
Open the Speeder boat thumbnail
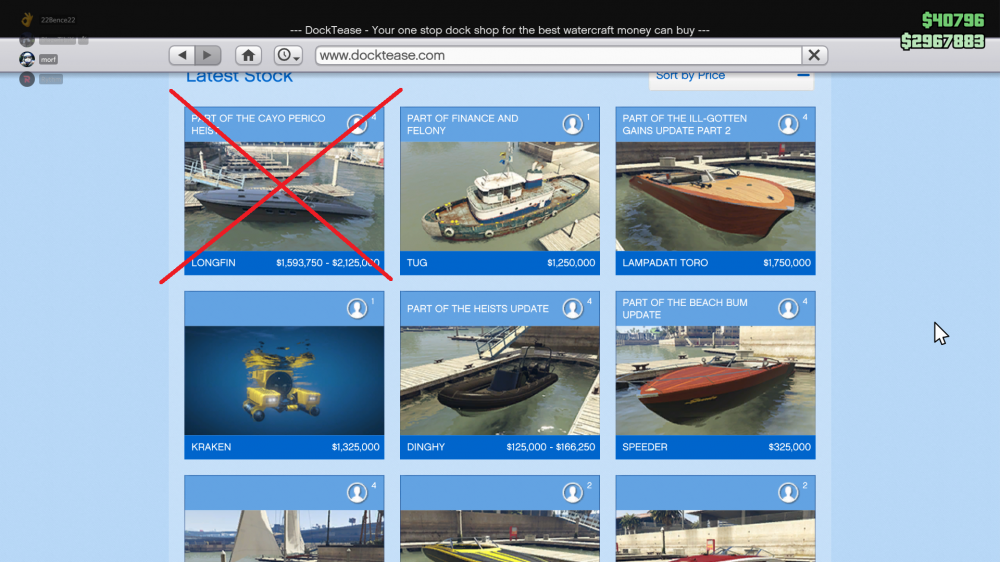(x=716, y=381)
